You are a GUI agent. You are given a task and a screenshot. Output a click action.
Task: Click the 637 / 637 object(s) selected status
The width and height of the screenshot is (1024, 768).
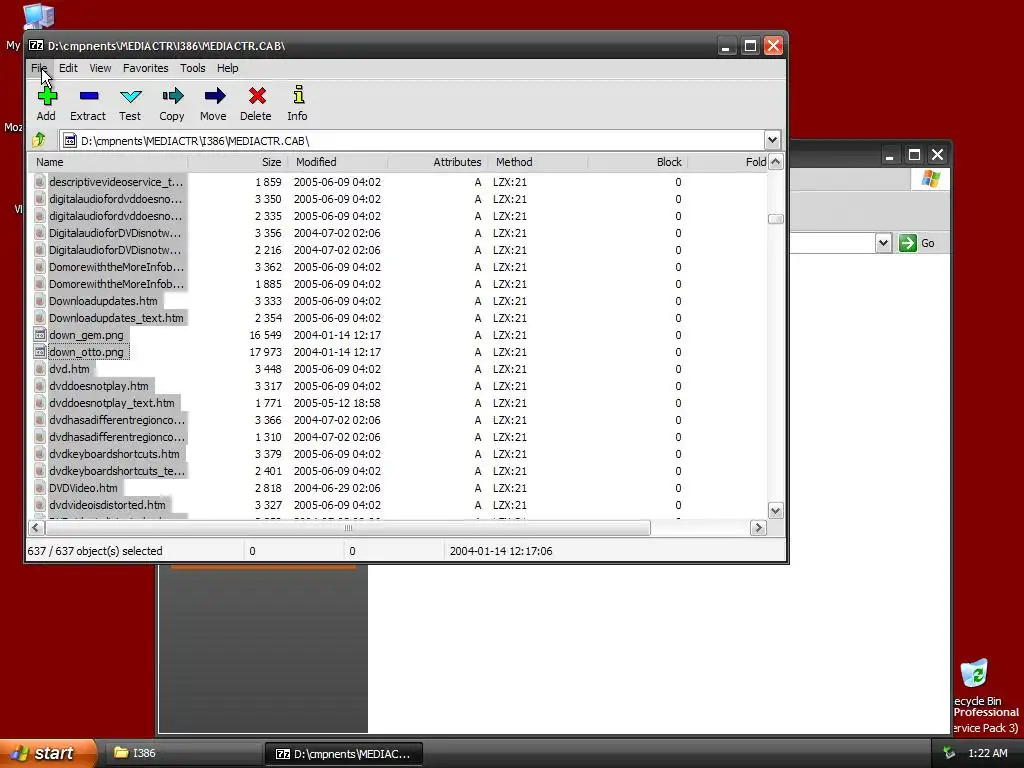(x=95, y=551)
